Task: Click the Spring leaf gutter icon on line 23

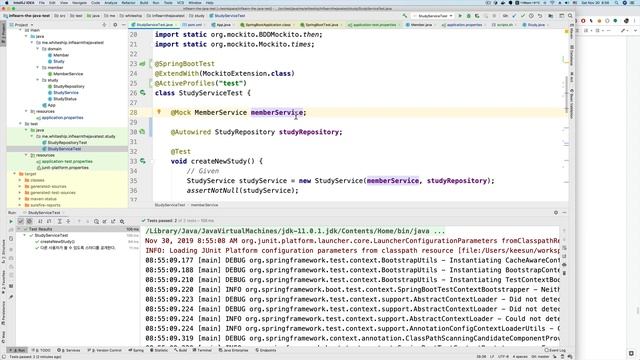Action: 143,64
